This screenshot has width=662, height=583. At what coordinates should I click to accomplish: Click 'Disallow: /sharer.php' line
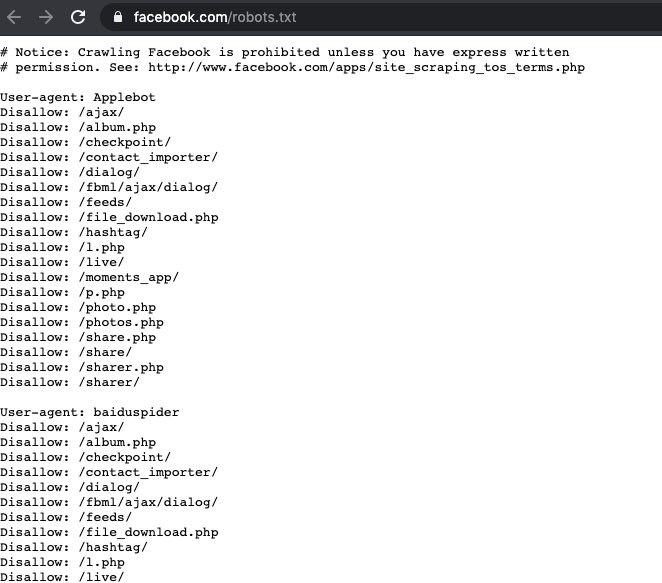click(82, 367)
